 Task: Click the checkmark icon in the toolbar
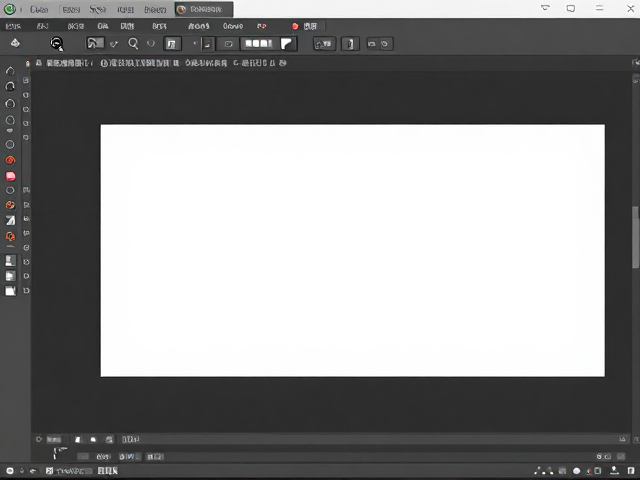pos(114,44)
